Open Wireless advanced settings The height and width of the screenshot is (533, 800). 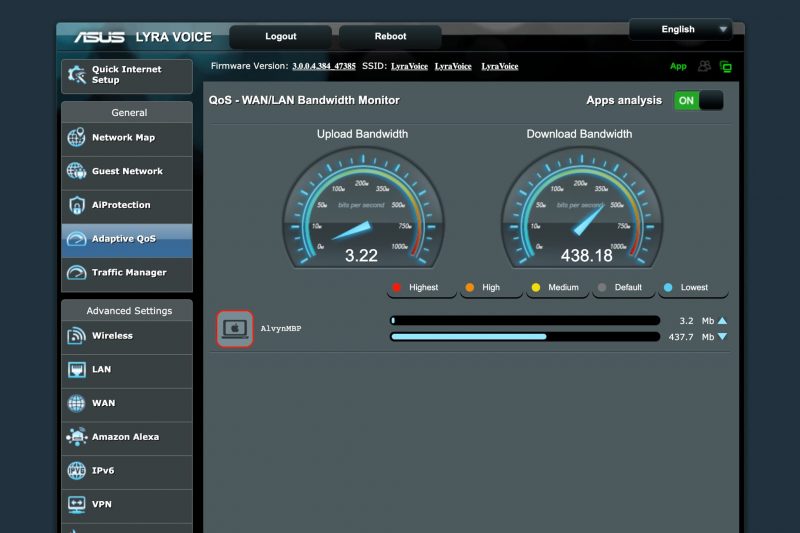[x=127, y=336]
